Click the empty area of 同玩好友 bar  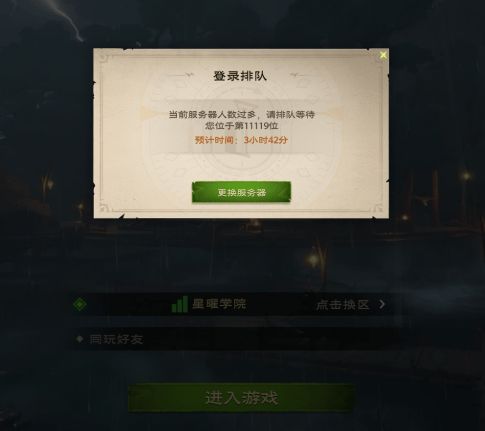pos(267,339)
